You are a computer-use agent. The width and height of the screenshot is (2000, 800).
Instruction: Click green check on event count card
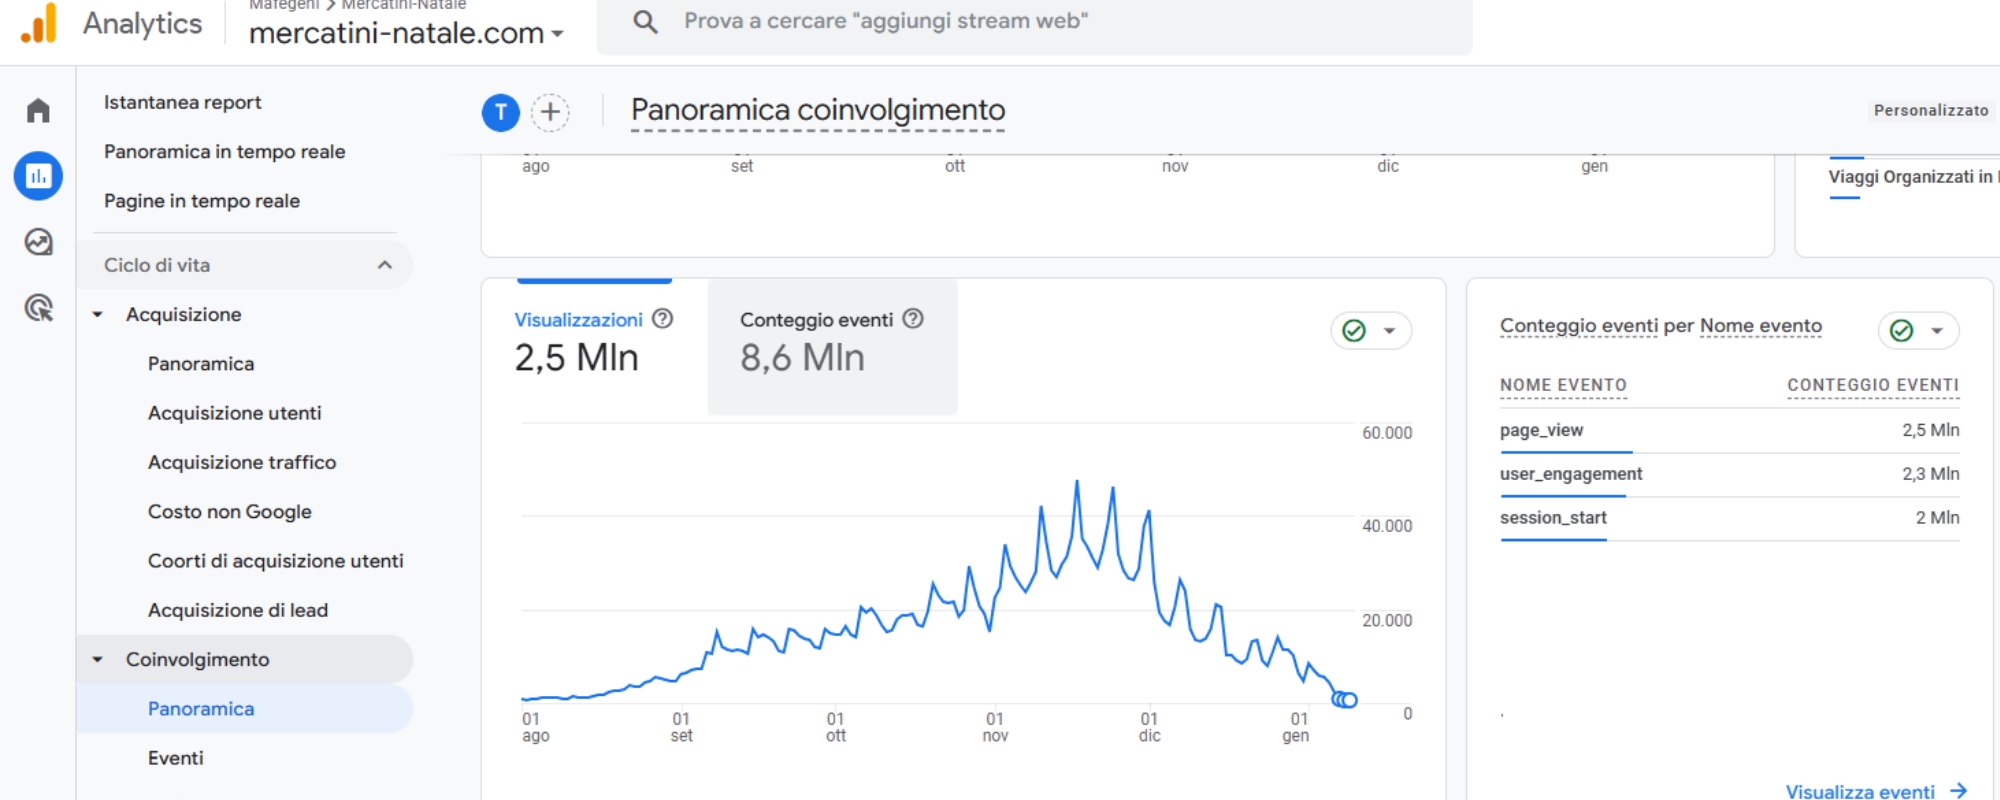(1902, 331)
